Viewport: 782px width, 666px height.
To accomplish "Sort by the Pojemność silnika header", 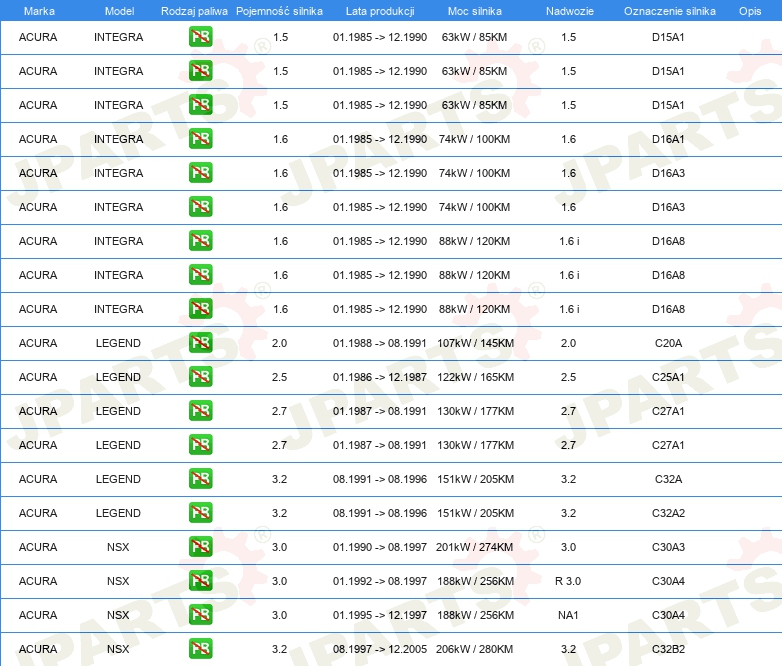I will 279,11.
